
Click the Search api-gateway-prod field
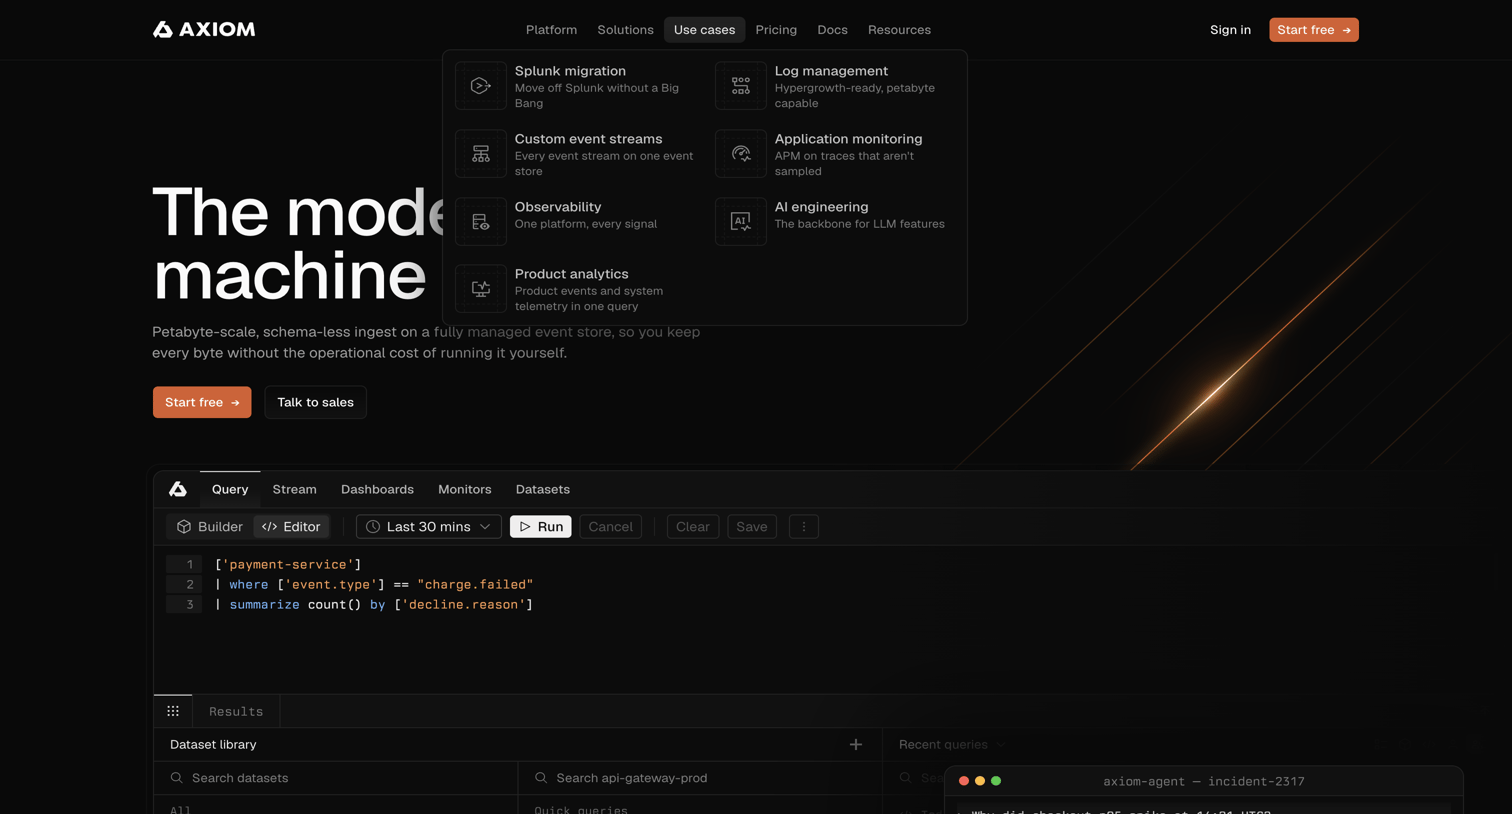click(x=700, y=778)
